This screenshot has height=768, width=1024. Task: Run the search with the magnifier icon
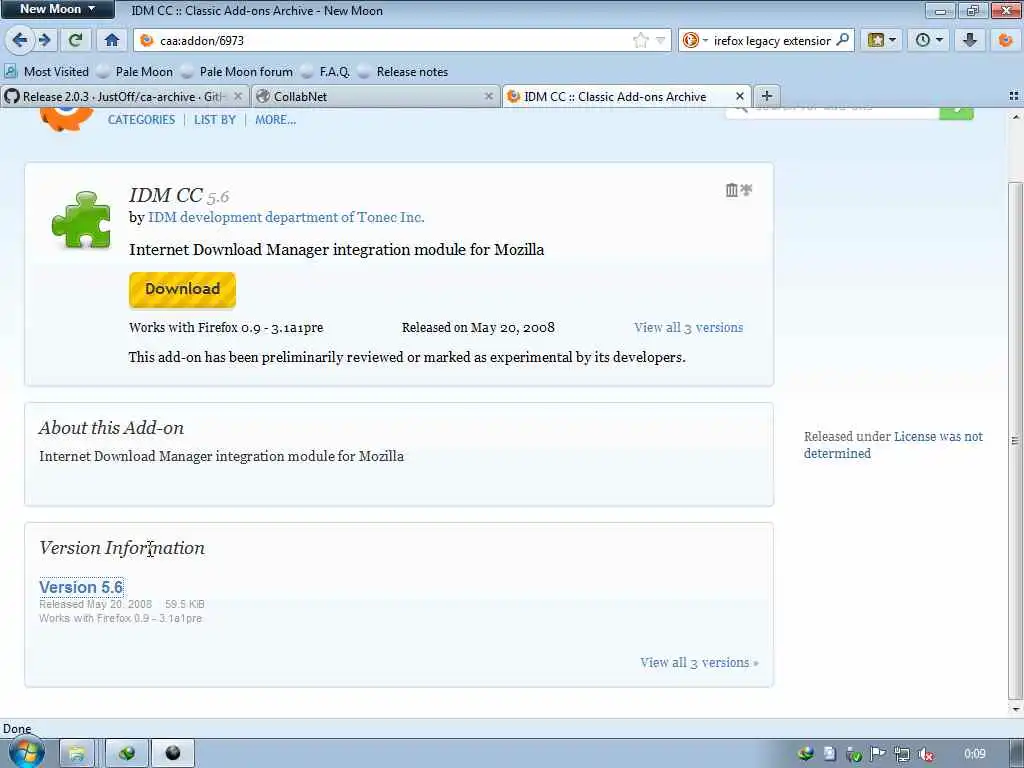(x=842, y=40)
